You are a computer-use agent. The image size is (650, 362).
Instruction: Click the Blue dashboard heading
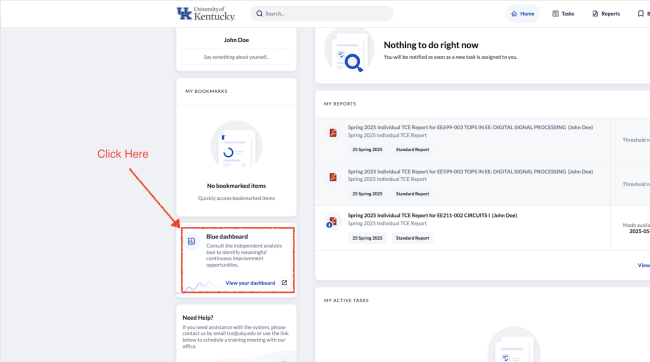tap(227, 236)
